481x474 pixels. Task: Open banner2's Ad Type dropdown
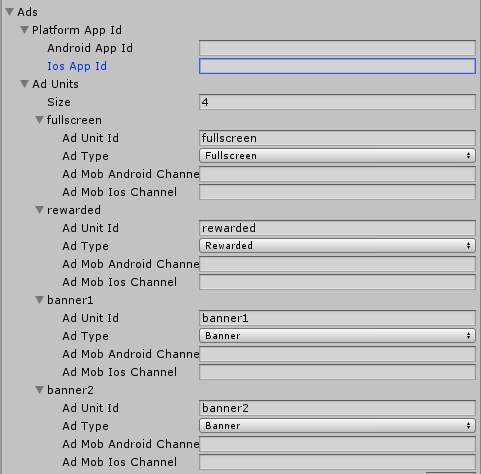point(337,426)
